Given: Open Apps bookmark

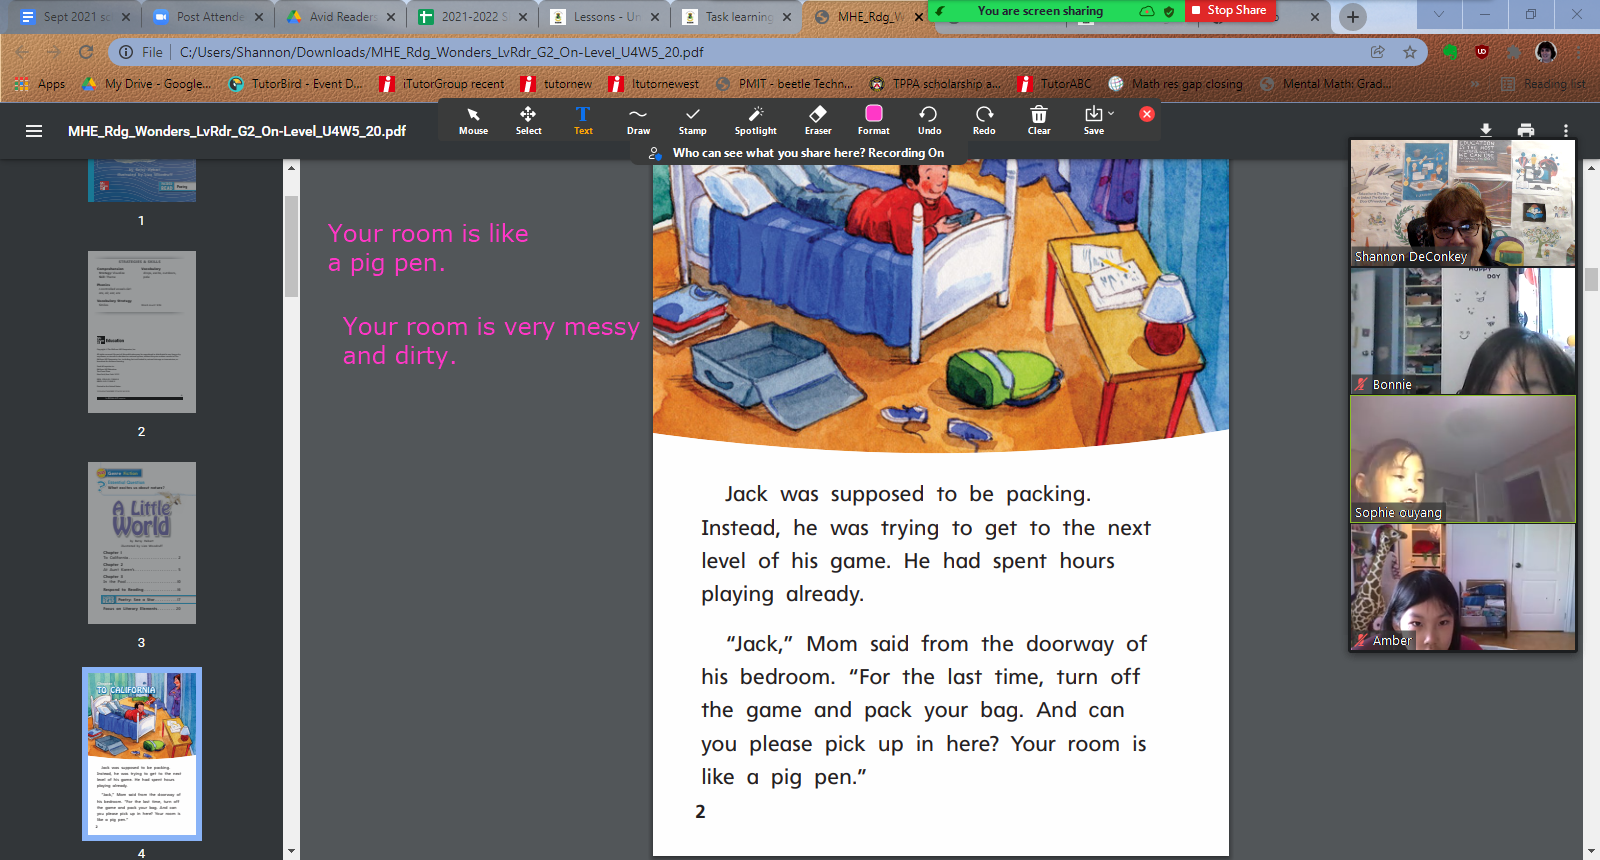Looking at the screenshot, I should [41, 84].
